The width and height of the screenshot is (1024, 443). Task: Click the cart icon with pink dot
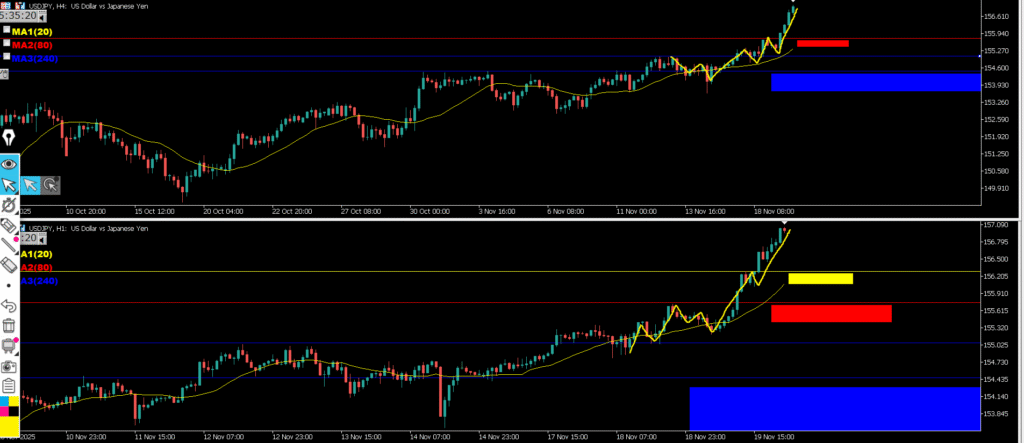pyautogui.click(x=9, y=346)
